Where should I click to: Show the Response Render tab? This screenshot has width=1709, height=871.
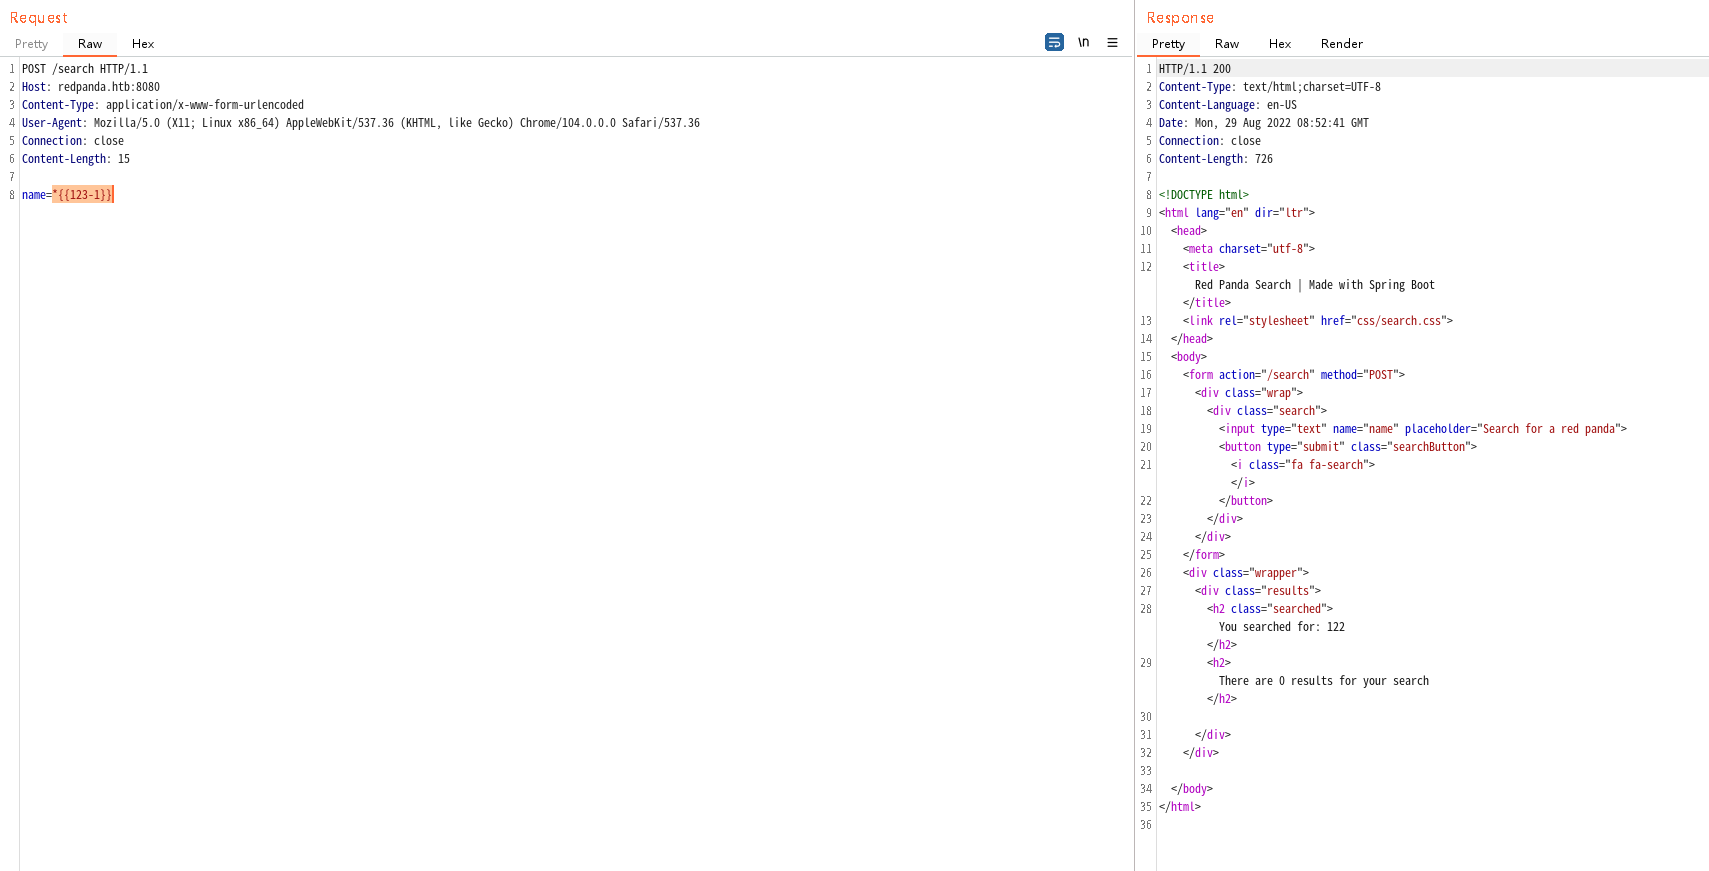point(1342,44)
